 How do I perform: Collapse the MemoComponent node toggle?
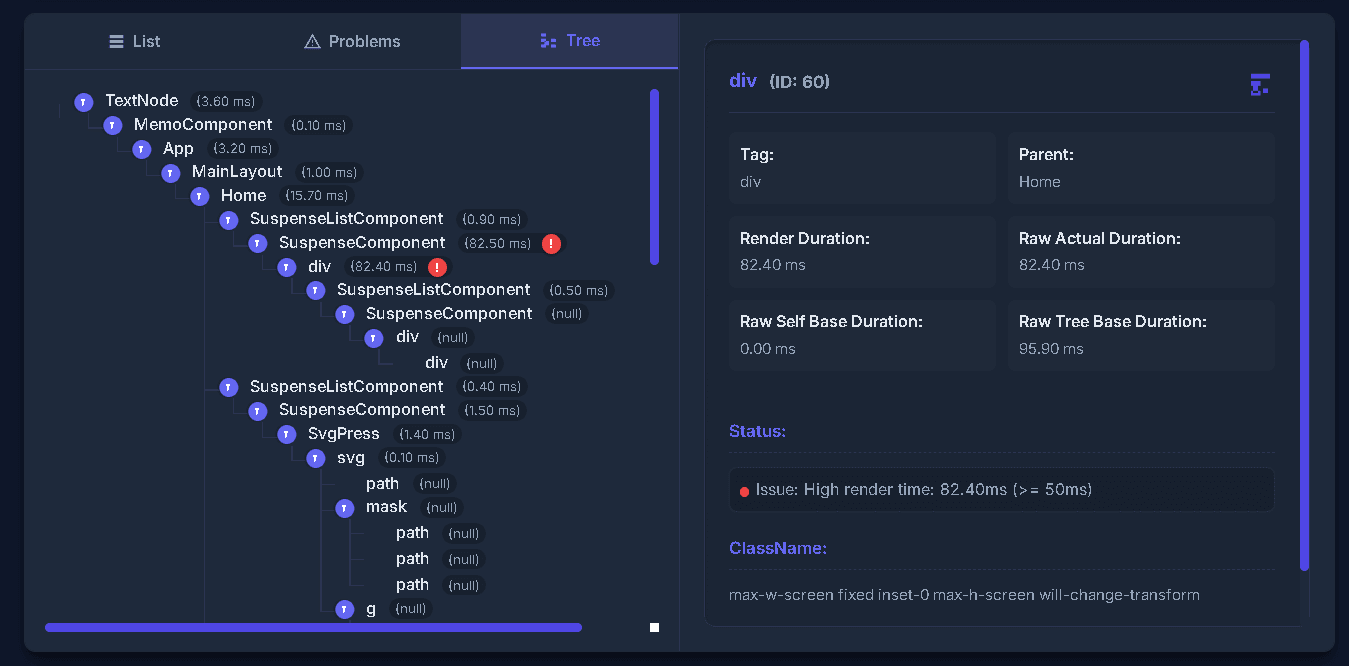113,125
